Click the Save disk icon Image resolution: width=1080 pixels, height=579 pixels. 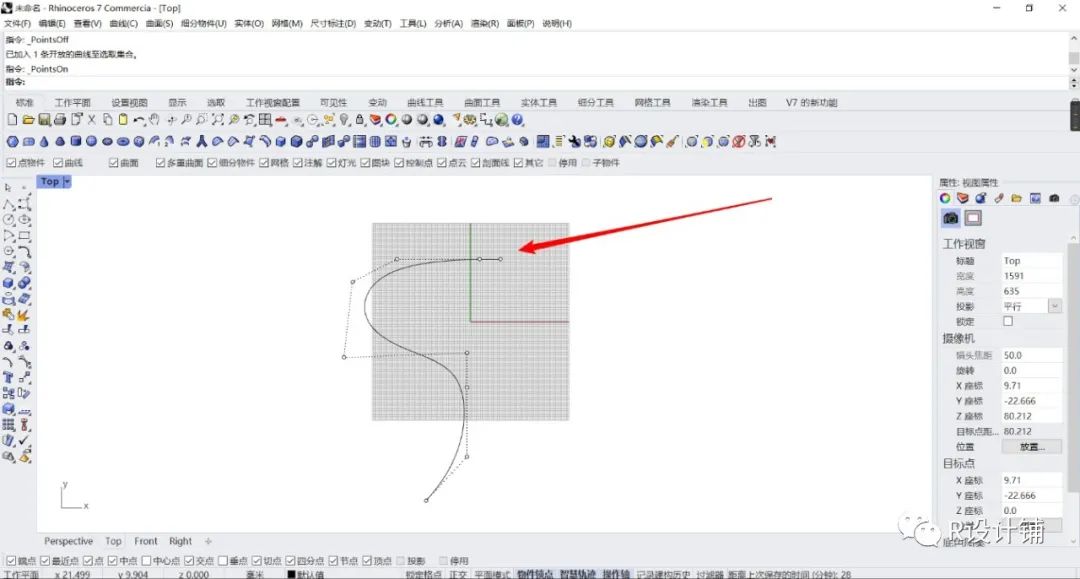click(x=44, y=120)
